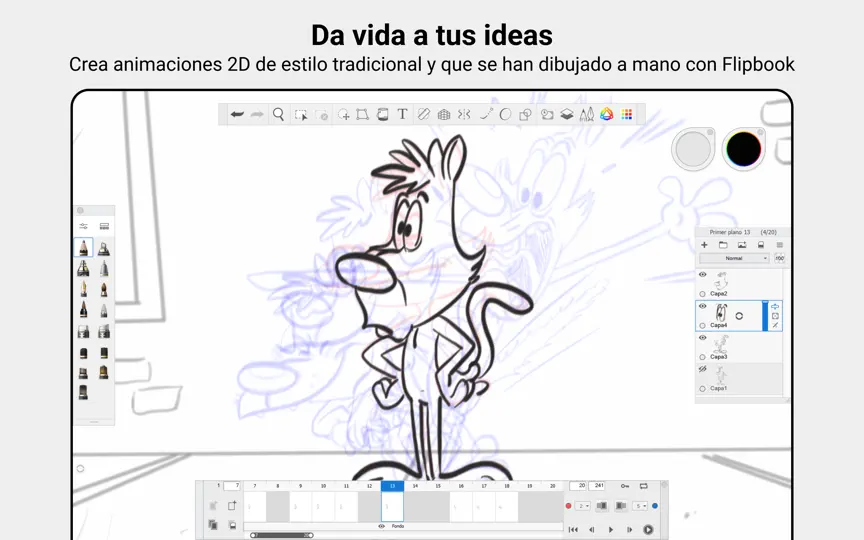Show the hidden Capa1 layer
Screen dimensions: 864x540
tap(703, 369)
